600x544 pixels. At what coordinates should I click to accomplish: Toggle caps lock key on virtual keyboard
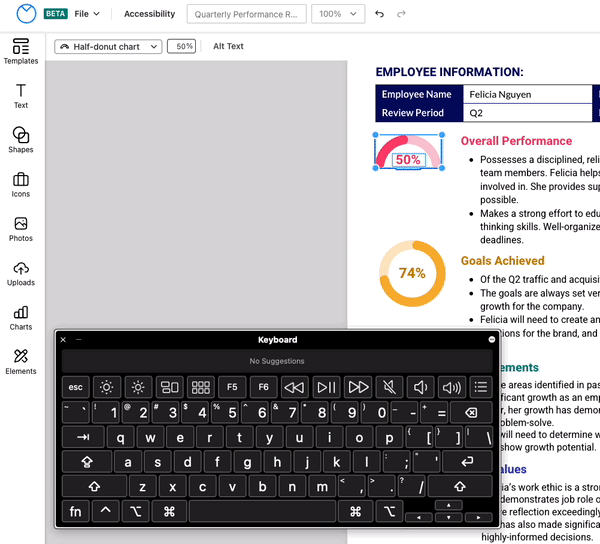point(87,462)
